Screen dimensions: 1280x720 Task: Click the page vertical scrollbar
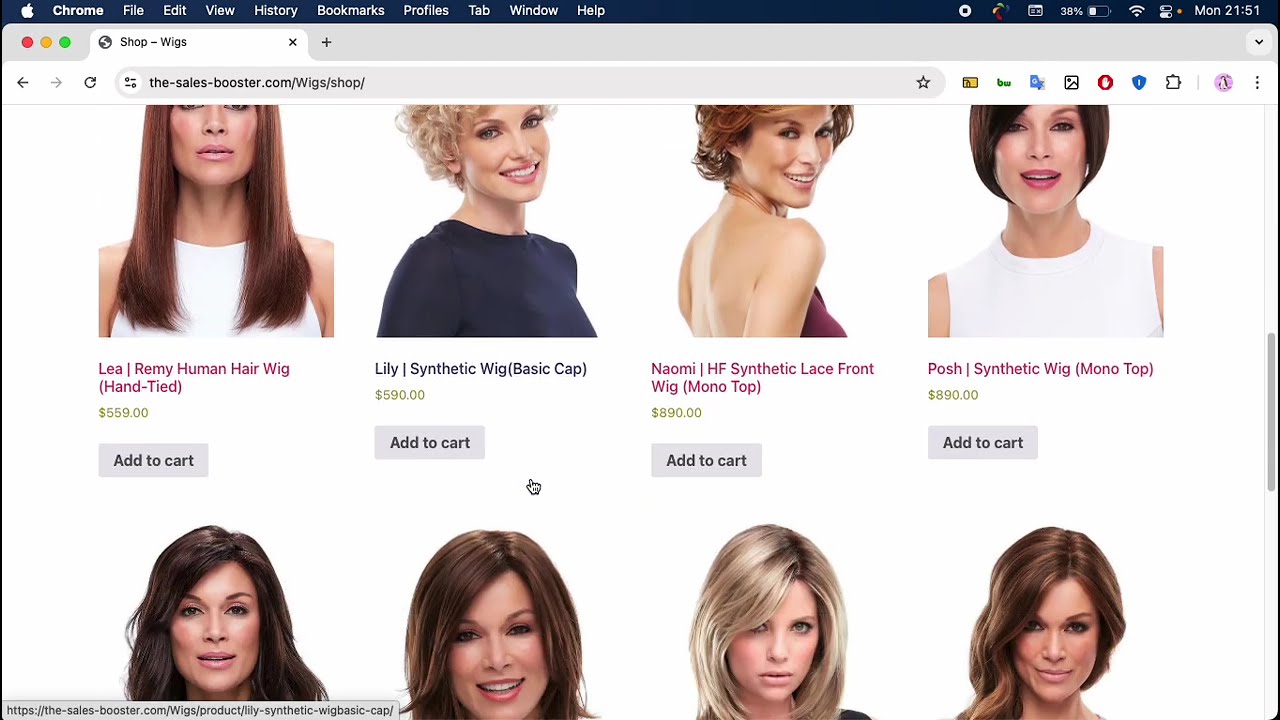click(x=1272, y=412)
